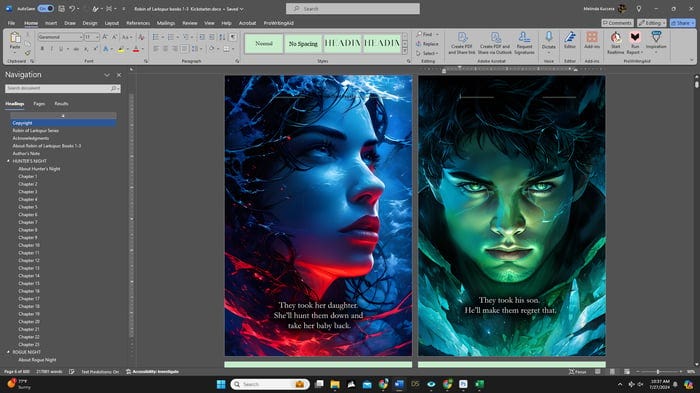Screen dimensions: 700x393
Task: Click the Comments button
Action: 617,23
